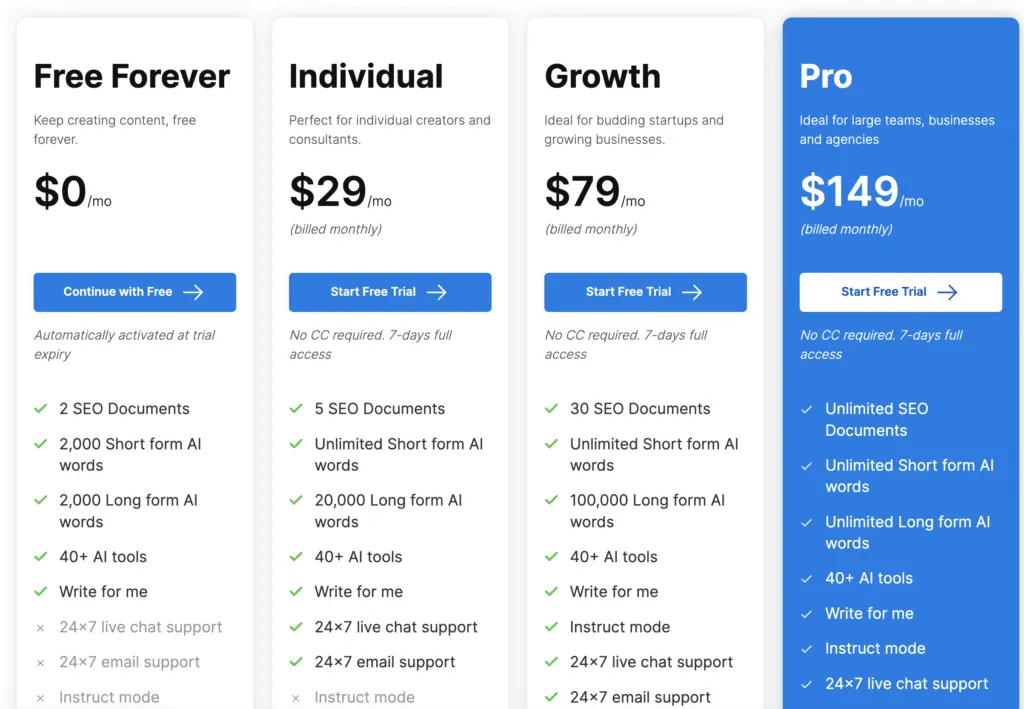This screenshot has width=1024, height=709.
Task: Click checkmark next to 20,000 Long form AI words
Action: [x=296, y=500]
